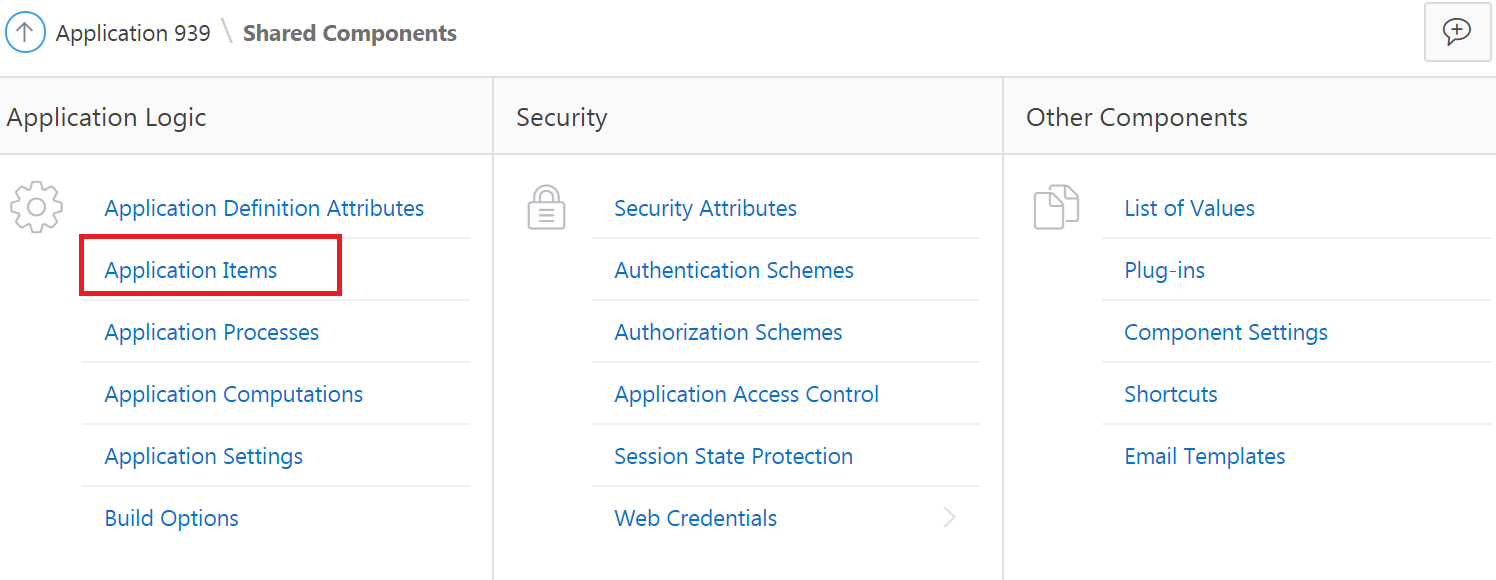1496x580 pixels.
Task: Open Session State Protection
Action: click(733, 456)
